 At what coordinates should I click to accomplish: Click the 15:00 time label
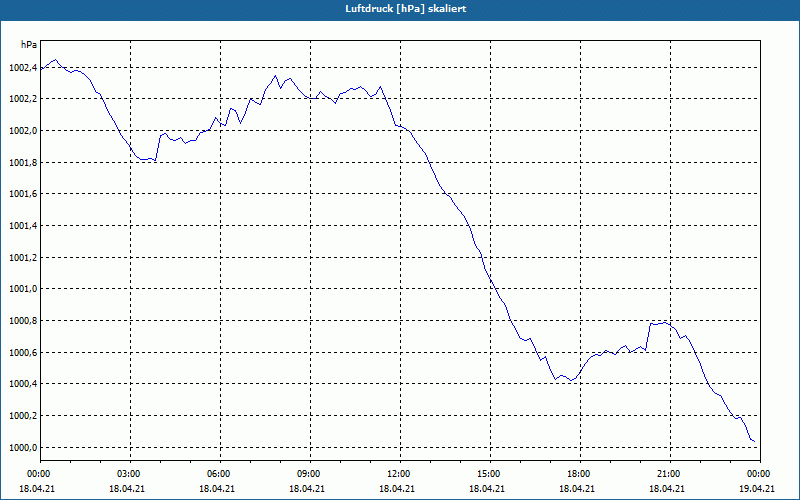pyautogui.click(x=490, y=474)
